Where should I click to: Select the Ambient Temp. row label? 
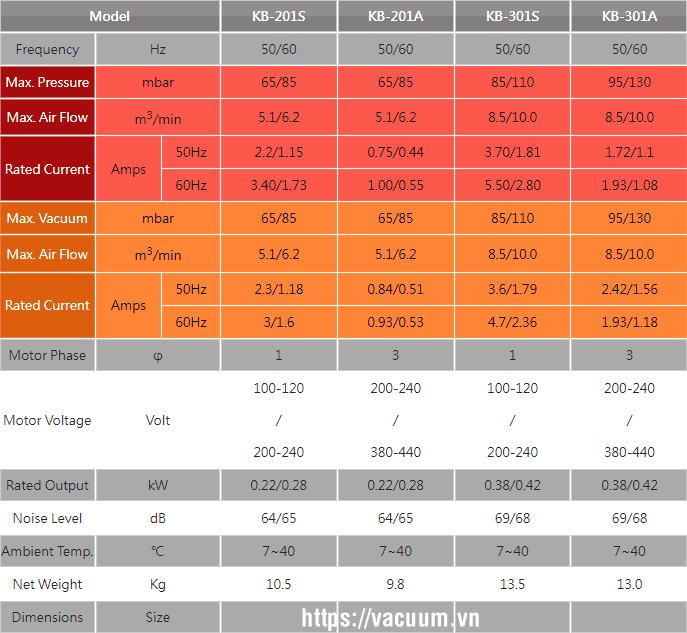click(x=47, y=552)
